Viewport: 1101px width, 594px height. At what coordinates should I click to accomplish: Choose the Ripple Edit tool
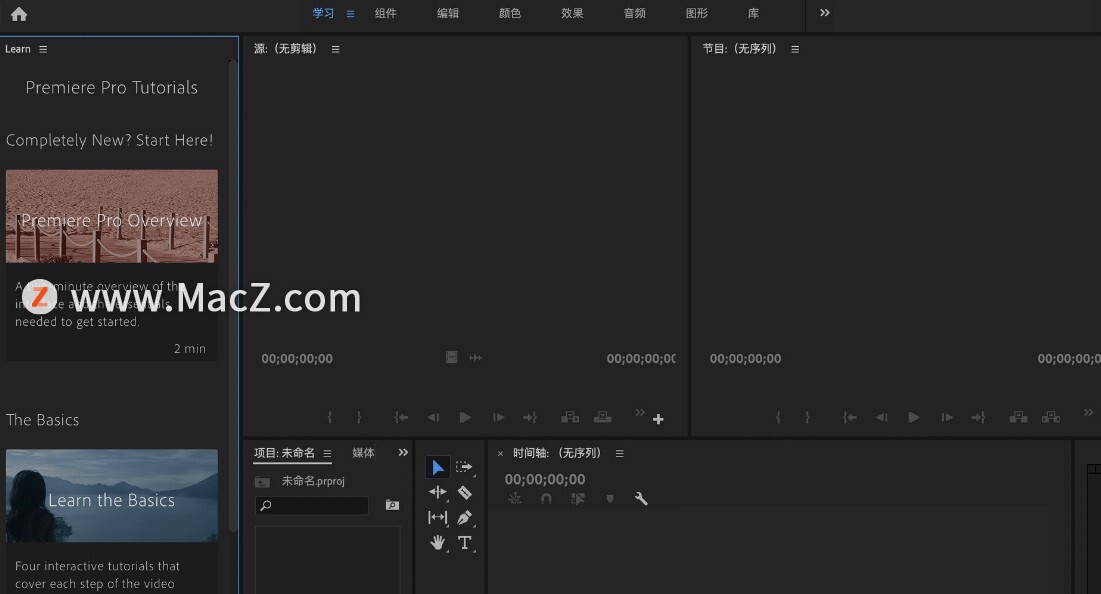pos(437,492)
